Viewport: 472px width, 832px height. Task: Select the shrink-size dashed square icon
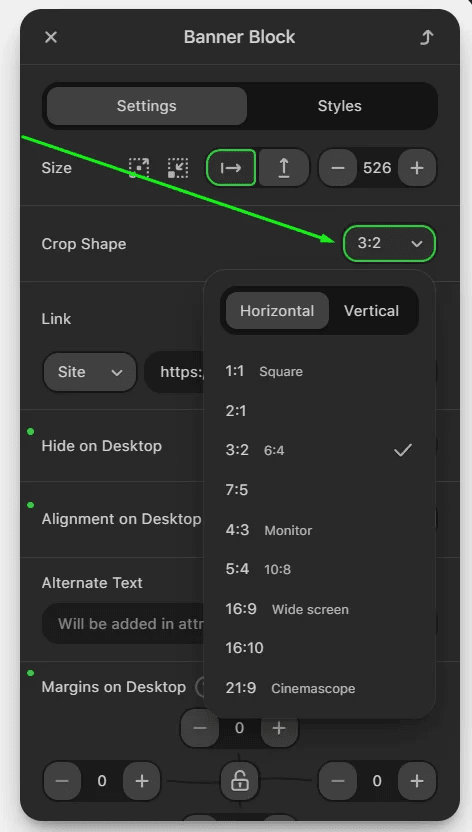[x=178, y=168]
